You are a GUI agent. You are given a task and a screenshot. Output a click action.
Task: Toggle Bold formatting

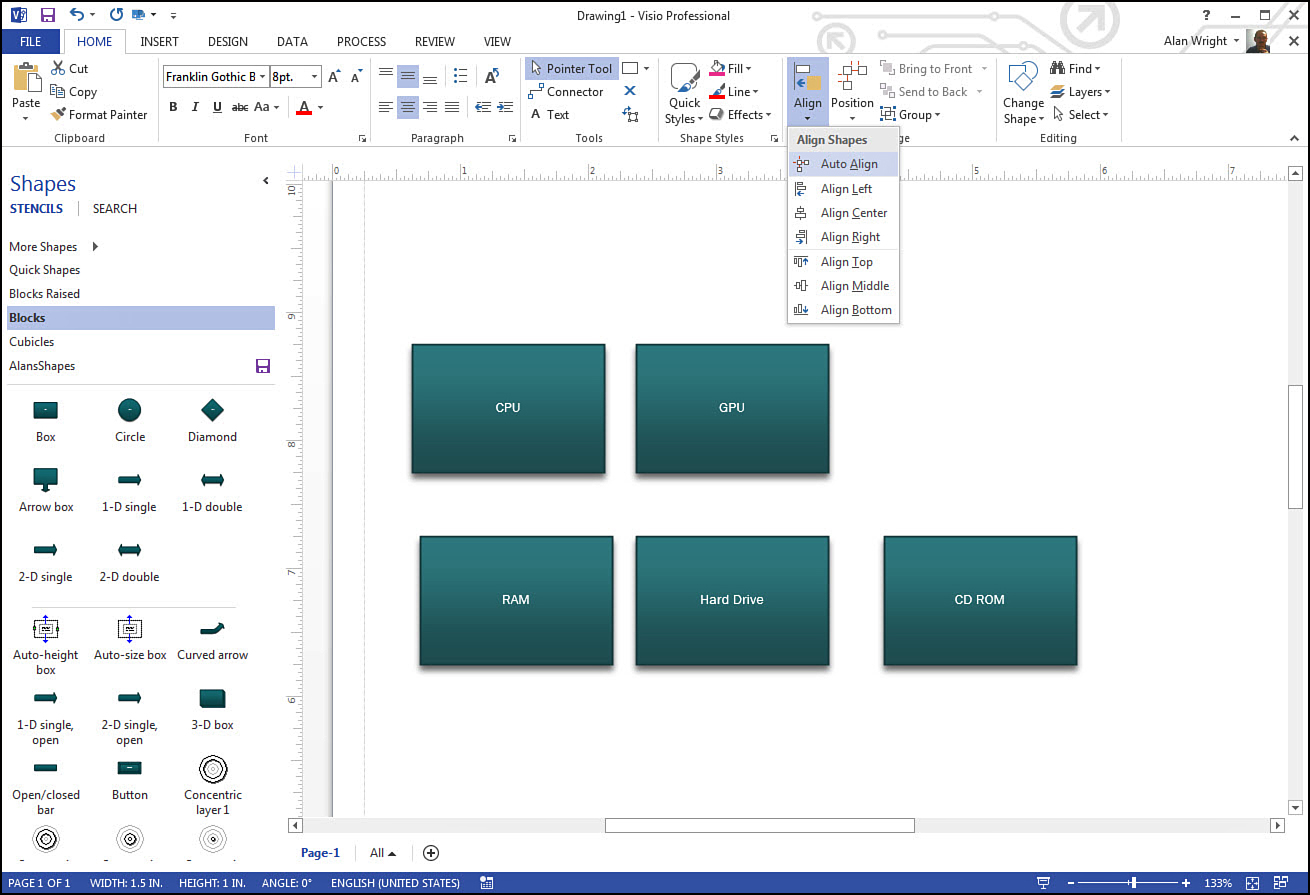point(173,107)
